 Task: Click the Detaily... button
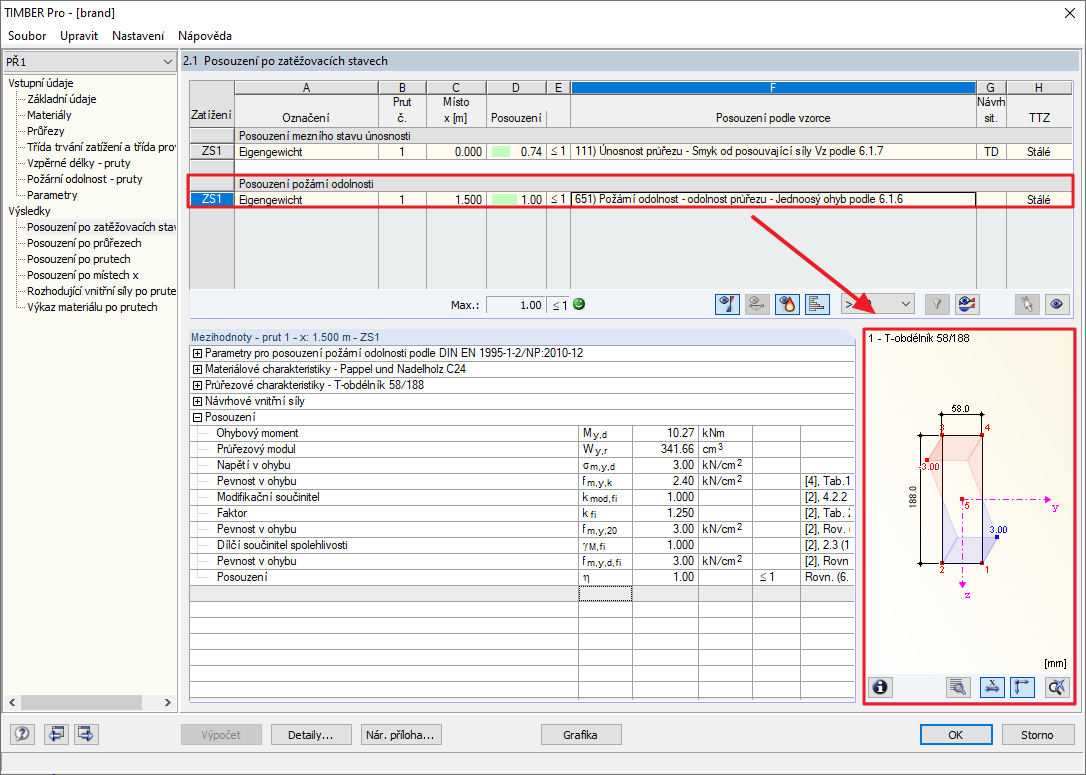point(310,735)
